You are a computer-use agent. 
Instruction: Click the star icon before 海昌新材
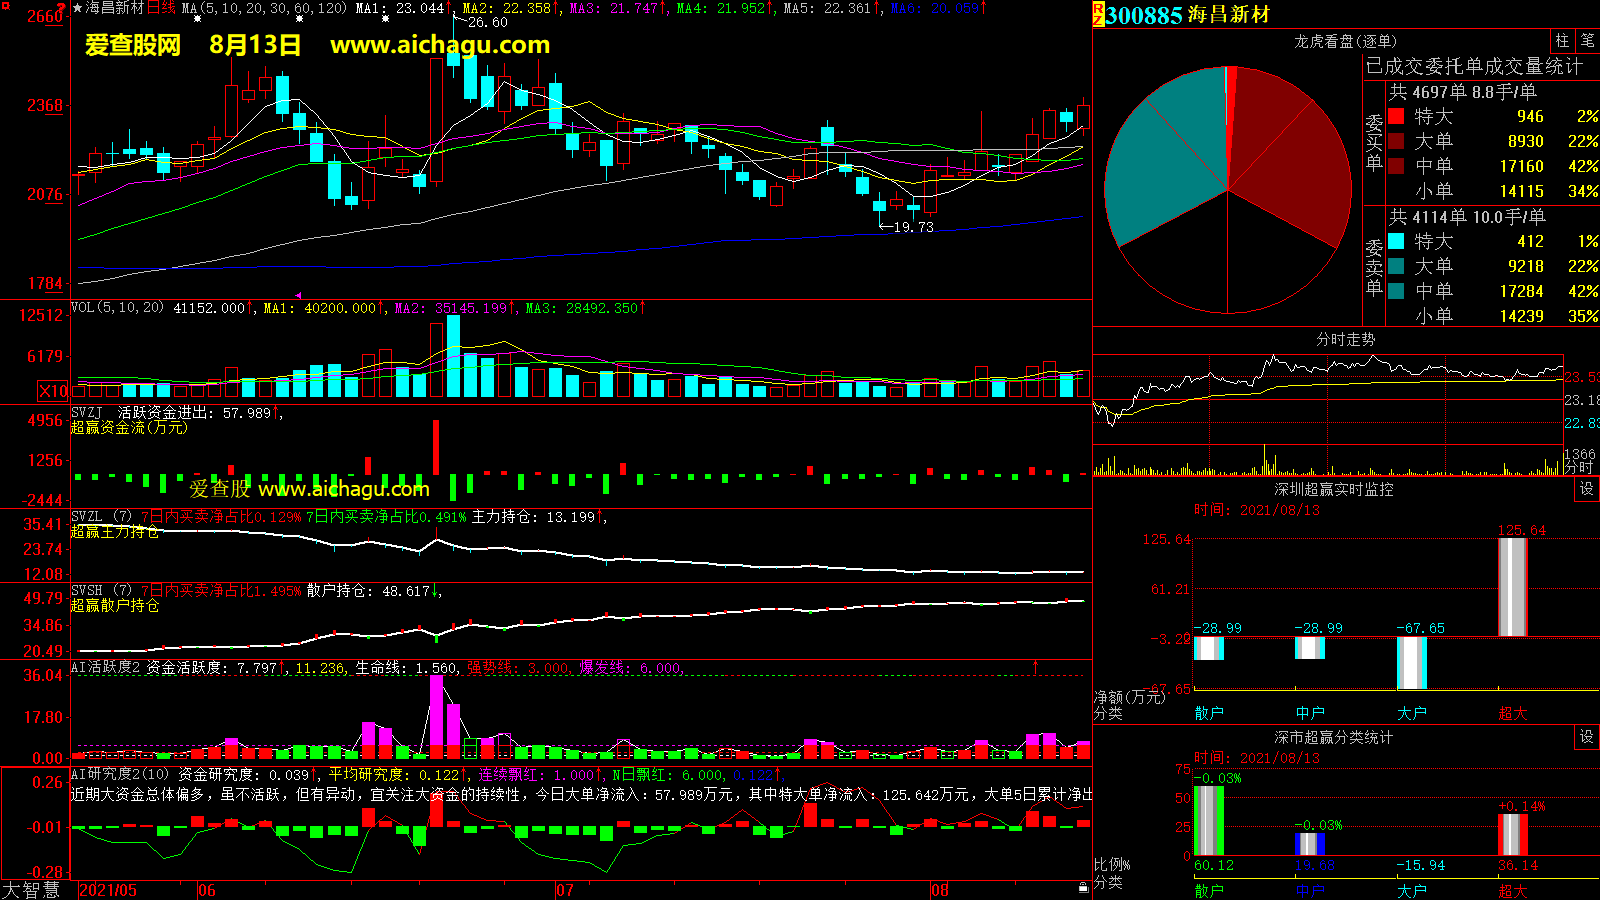point(78,8)
